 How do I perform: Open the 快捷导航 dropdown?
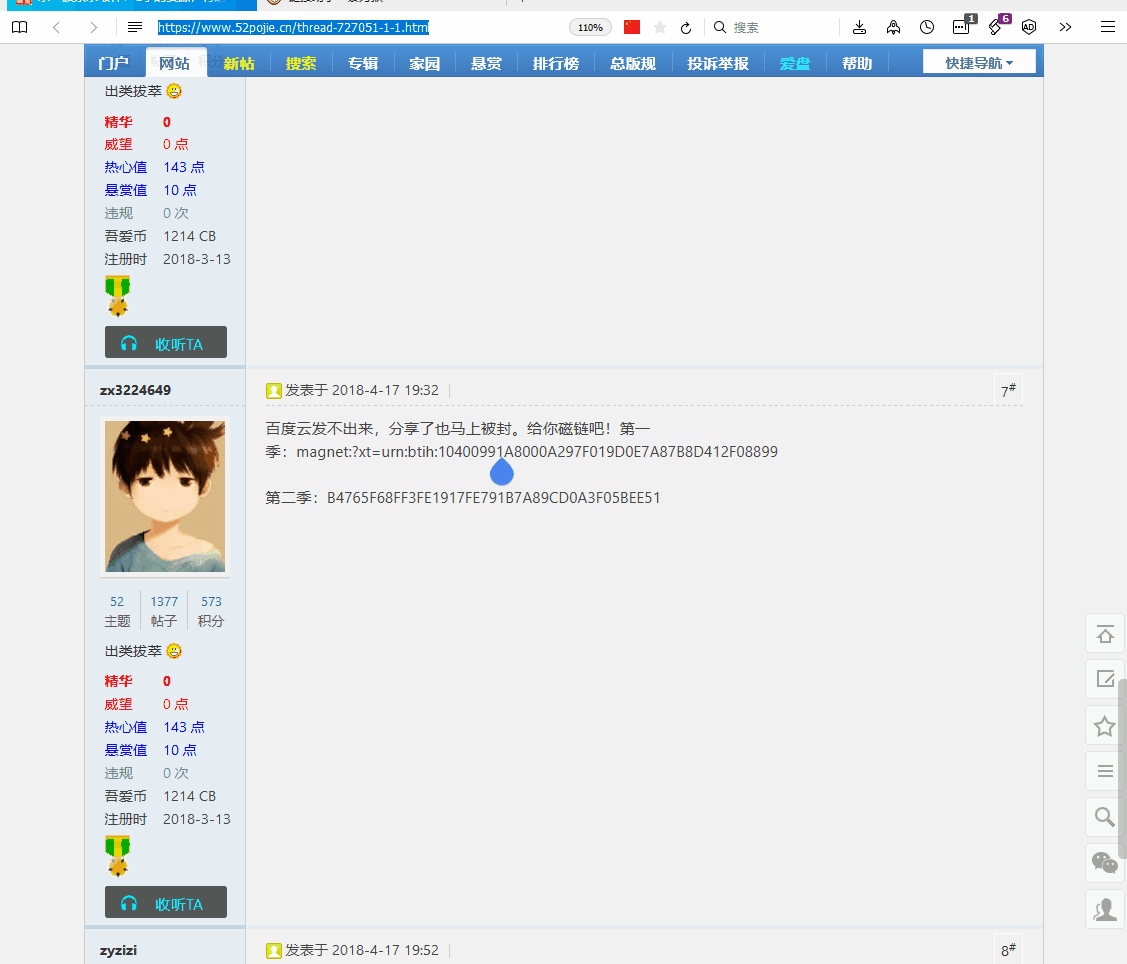(979, 61)
